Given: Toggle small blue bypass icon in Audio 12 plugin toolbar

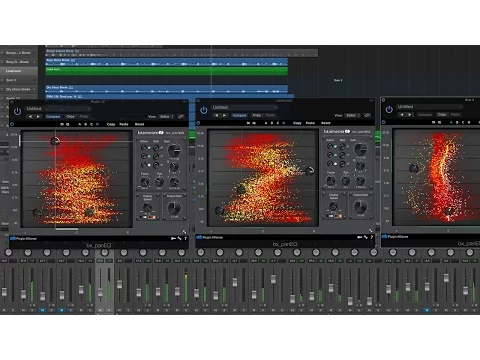Looking at the screenshot, I should click(x=12, y=124).
